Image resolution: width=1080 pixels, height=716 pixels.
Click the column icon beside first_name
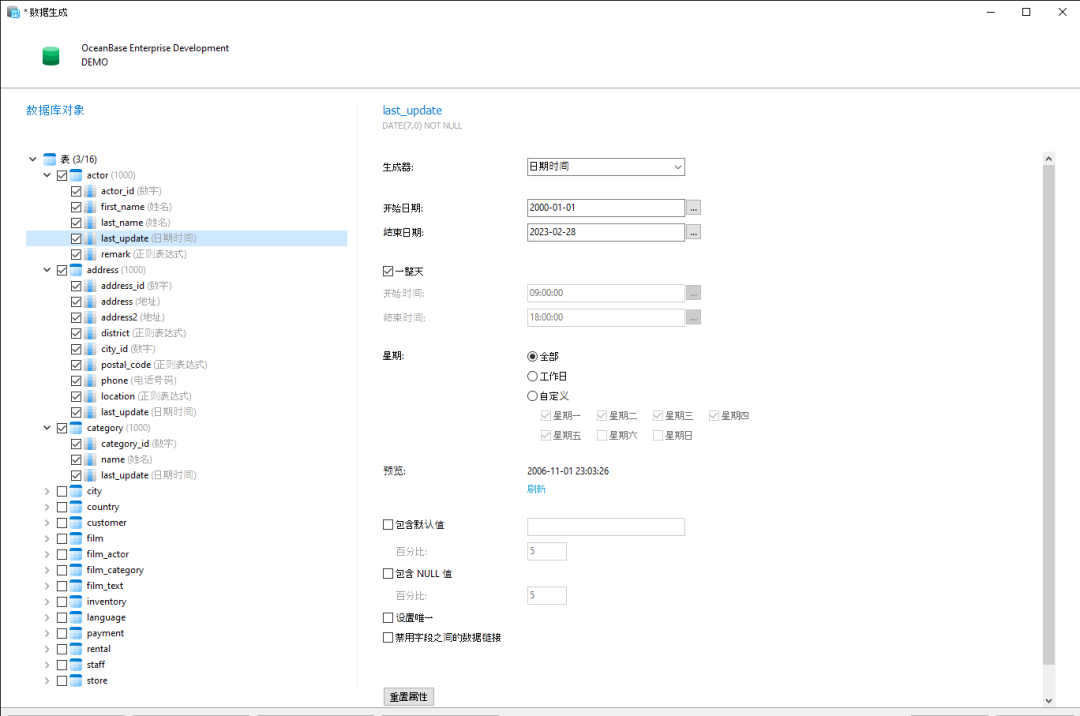click(x=90, y=207)
